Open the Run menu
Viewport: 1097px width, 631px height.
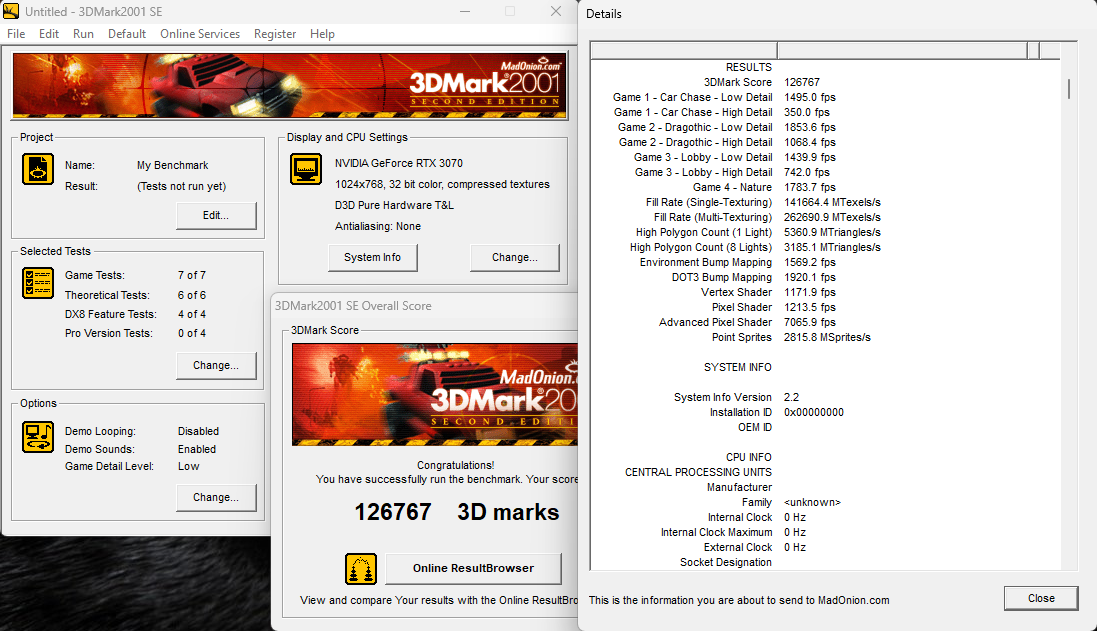(83, 34)
